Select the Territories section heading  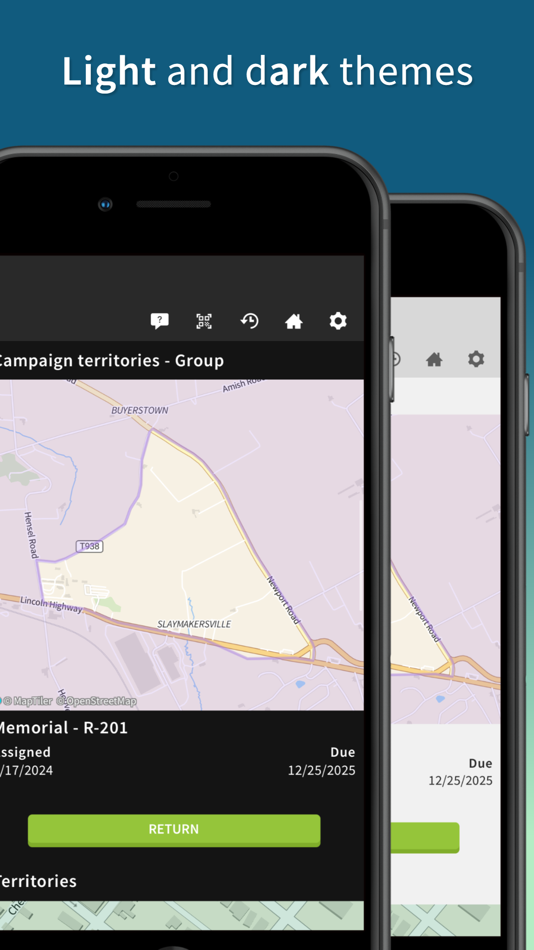[38, 881]
